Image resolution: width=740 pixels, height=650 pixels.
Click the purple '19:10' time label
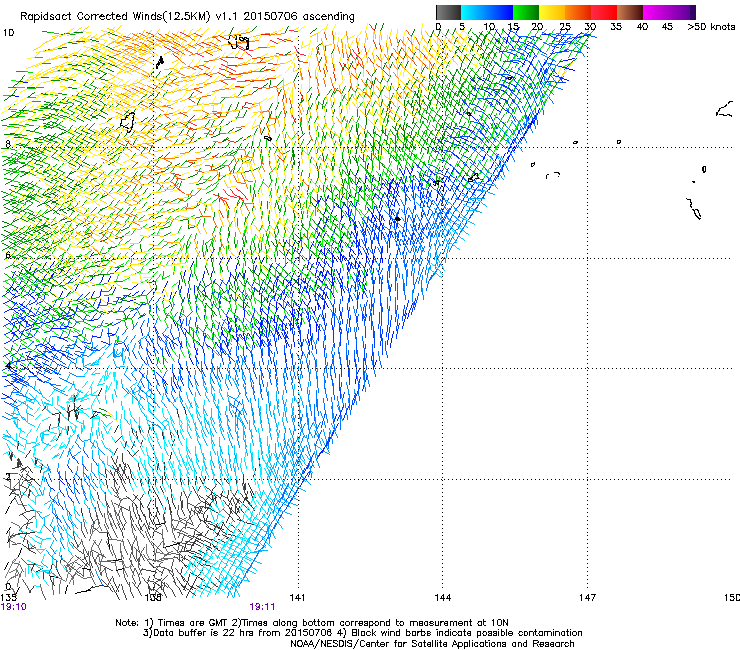(x=14, y=607)
